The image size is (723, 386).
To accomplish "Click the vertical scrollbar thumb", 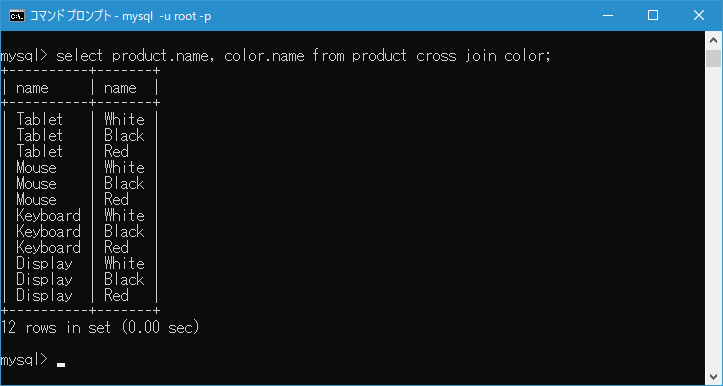I will pyautogui.click(x=714, y=59).
